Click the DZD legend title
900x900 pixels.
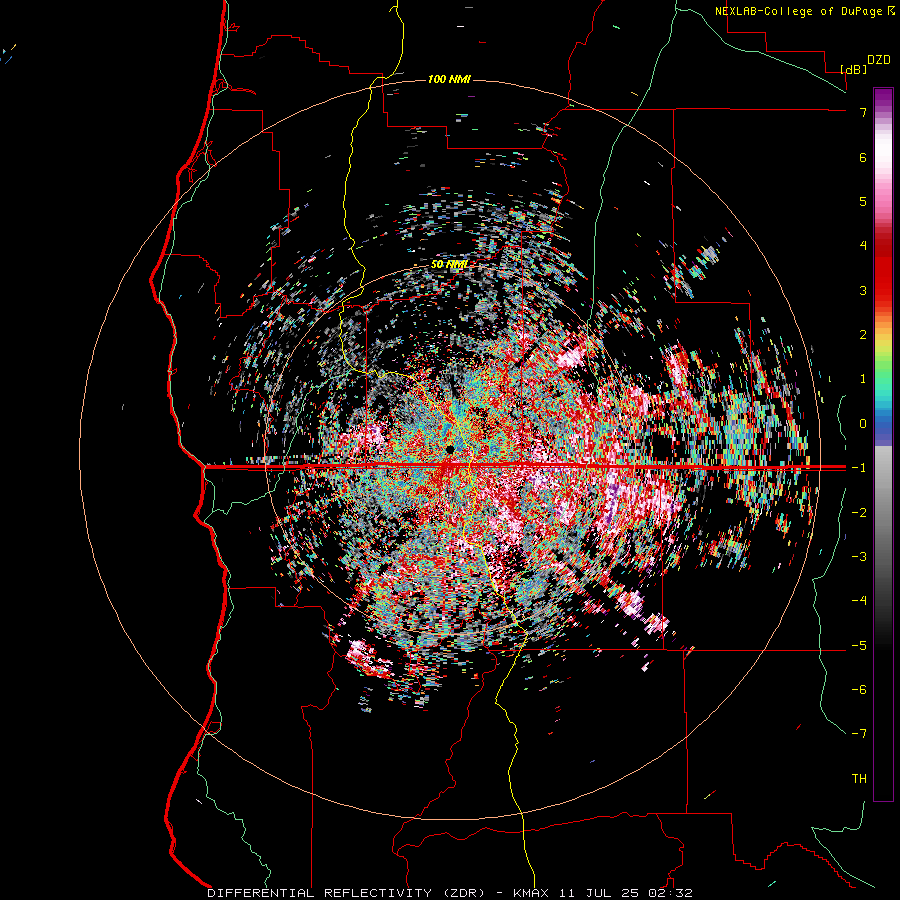click(879, 60)
